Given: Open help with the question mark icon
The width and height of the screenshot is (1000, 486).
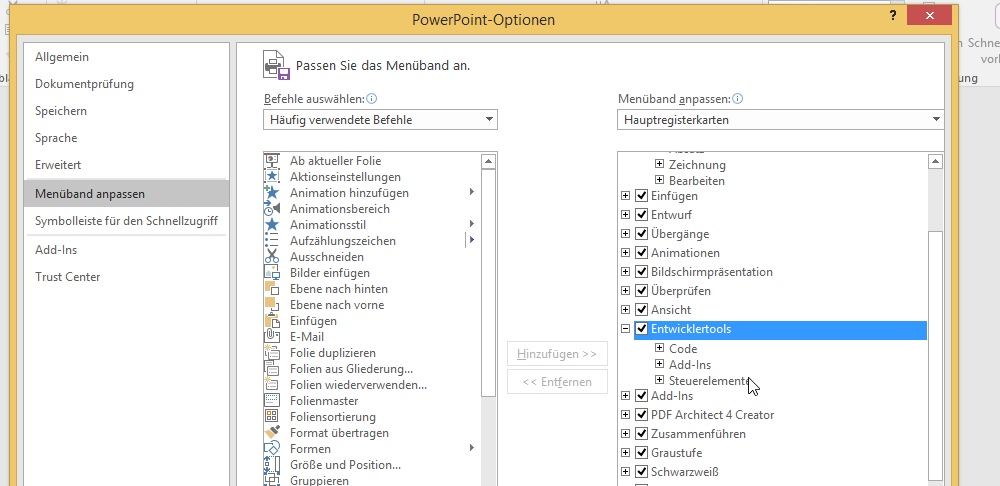Looking at the screenshot, I should [894, 17].
